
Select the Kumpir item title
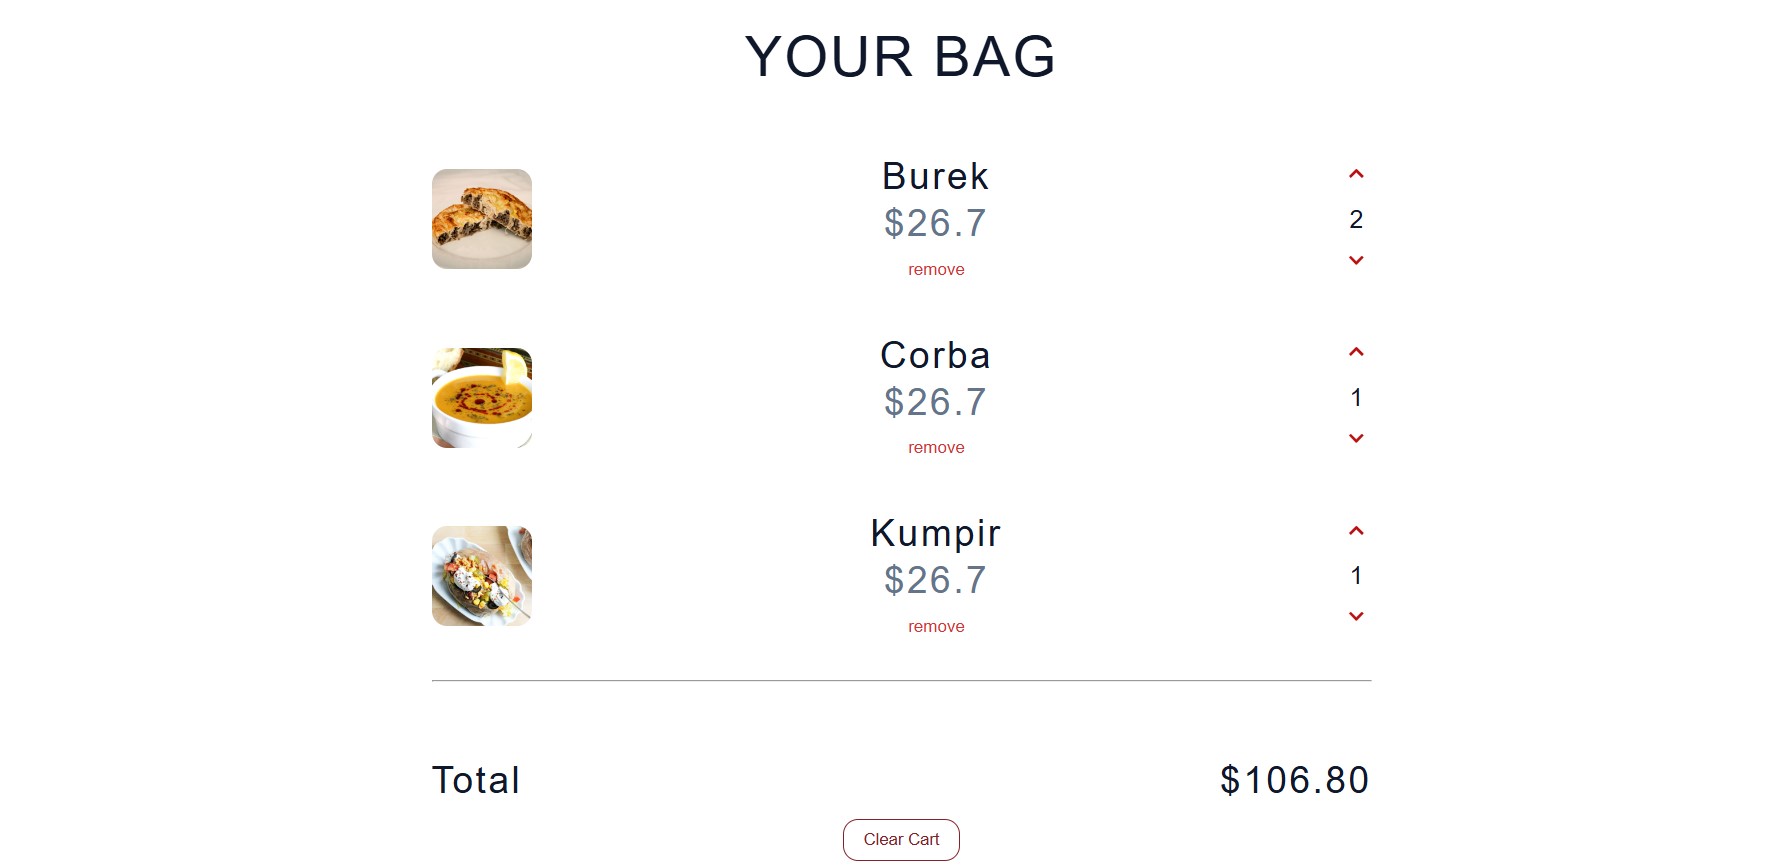[x=935, y=533]
